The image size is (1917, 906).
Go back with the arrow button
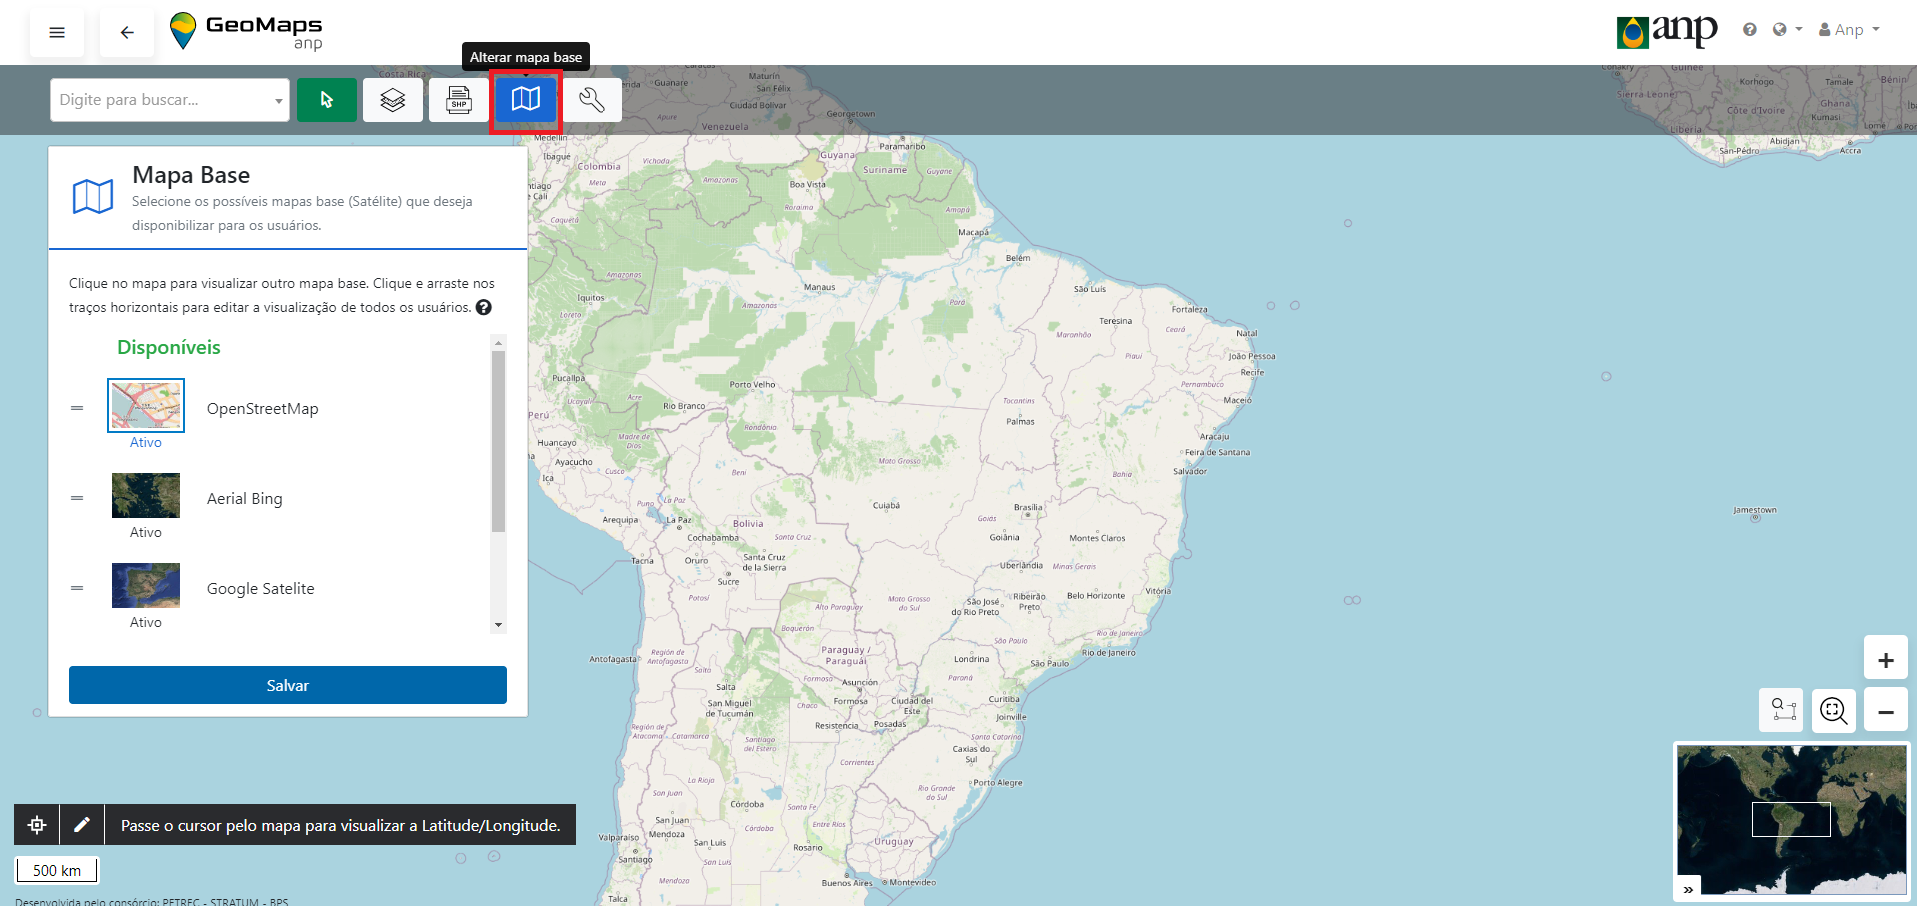click(127, 33)
